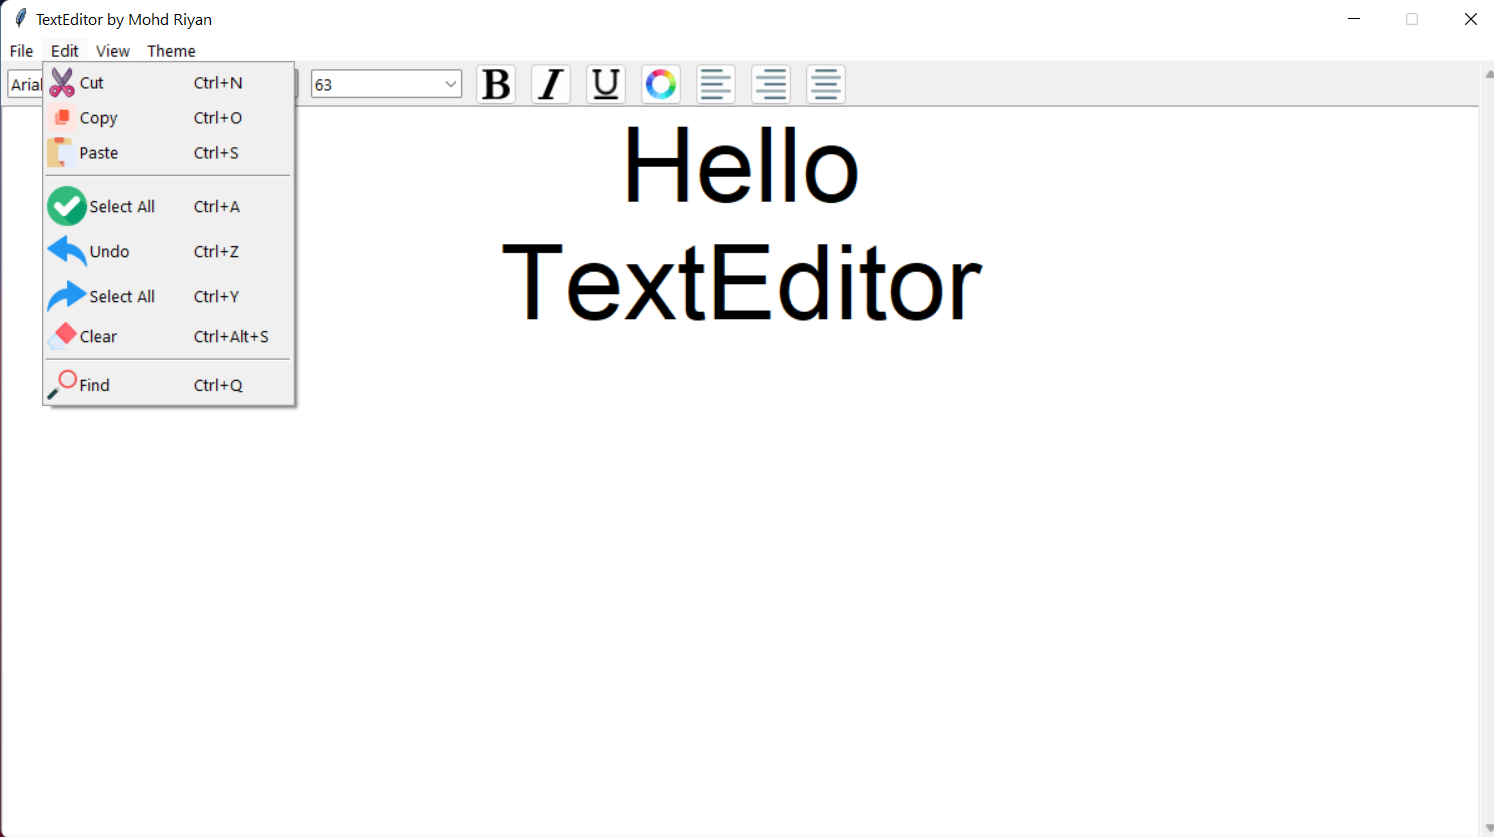Select Undo from the Edit menu
This screenshot has width=1494, height=837.
(109, 251)
